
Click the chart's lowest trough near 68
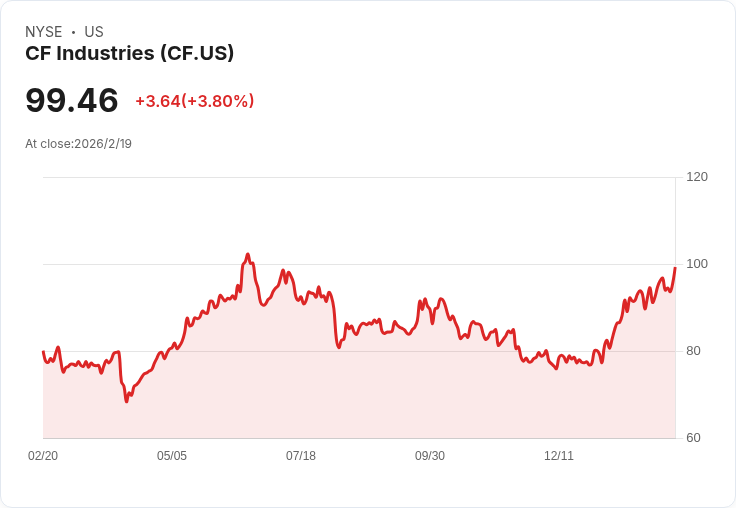pos(126,401)
